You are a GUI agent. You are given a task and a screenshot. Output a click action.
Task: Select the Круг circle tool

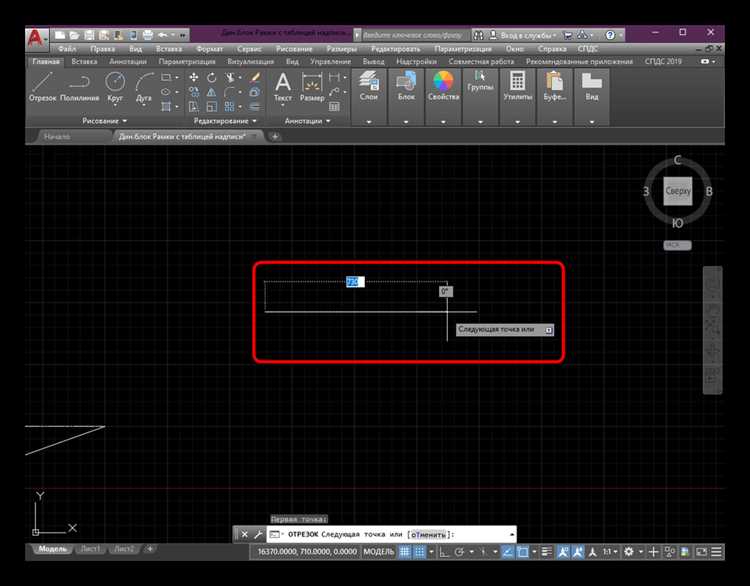point(115,86)
